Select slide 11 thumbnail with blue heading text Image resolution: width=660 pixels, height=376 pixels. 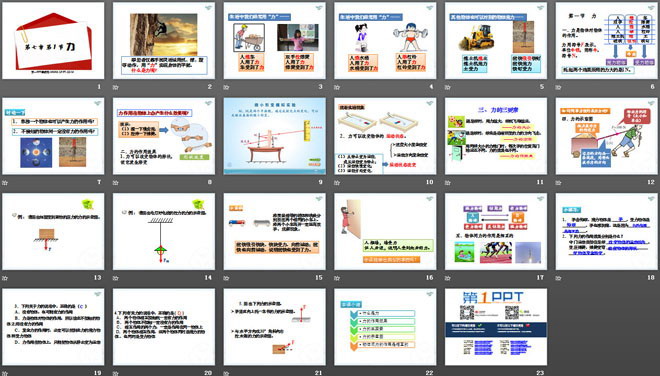click(496, 136)
